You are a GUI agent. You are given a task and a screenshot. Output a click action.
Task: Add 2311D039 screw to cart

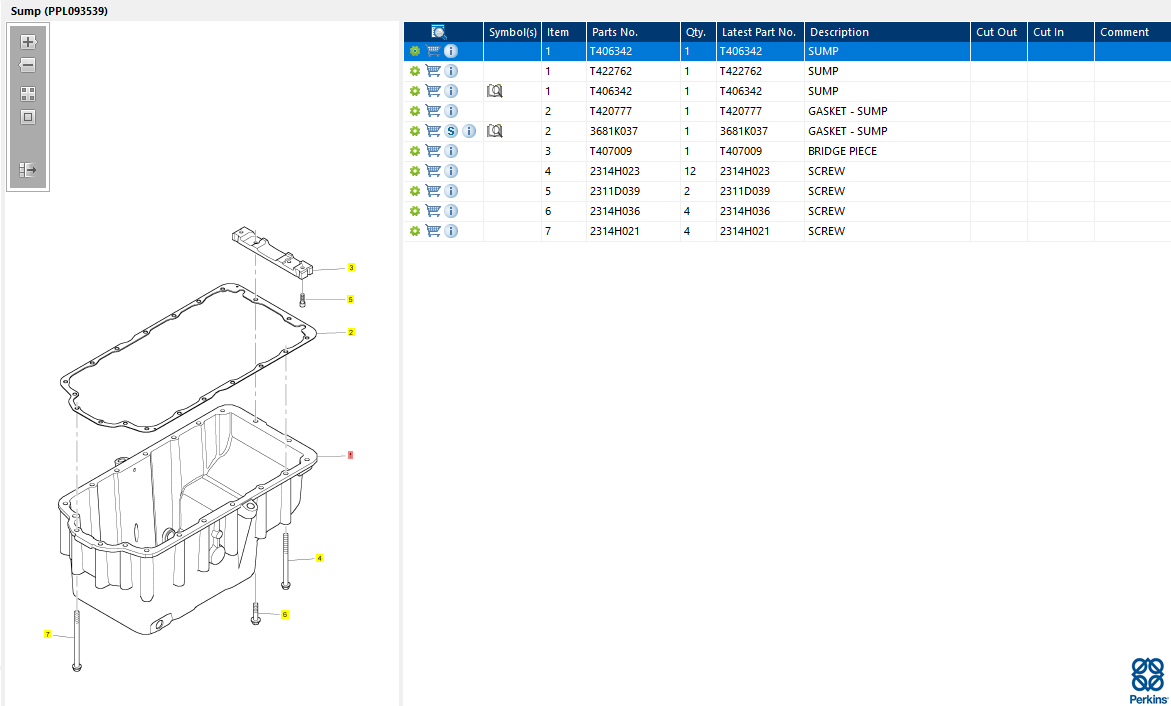tap(433, 191)
